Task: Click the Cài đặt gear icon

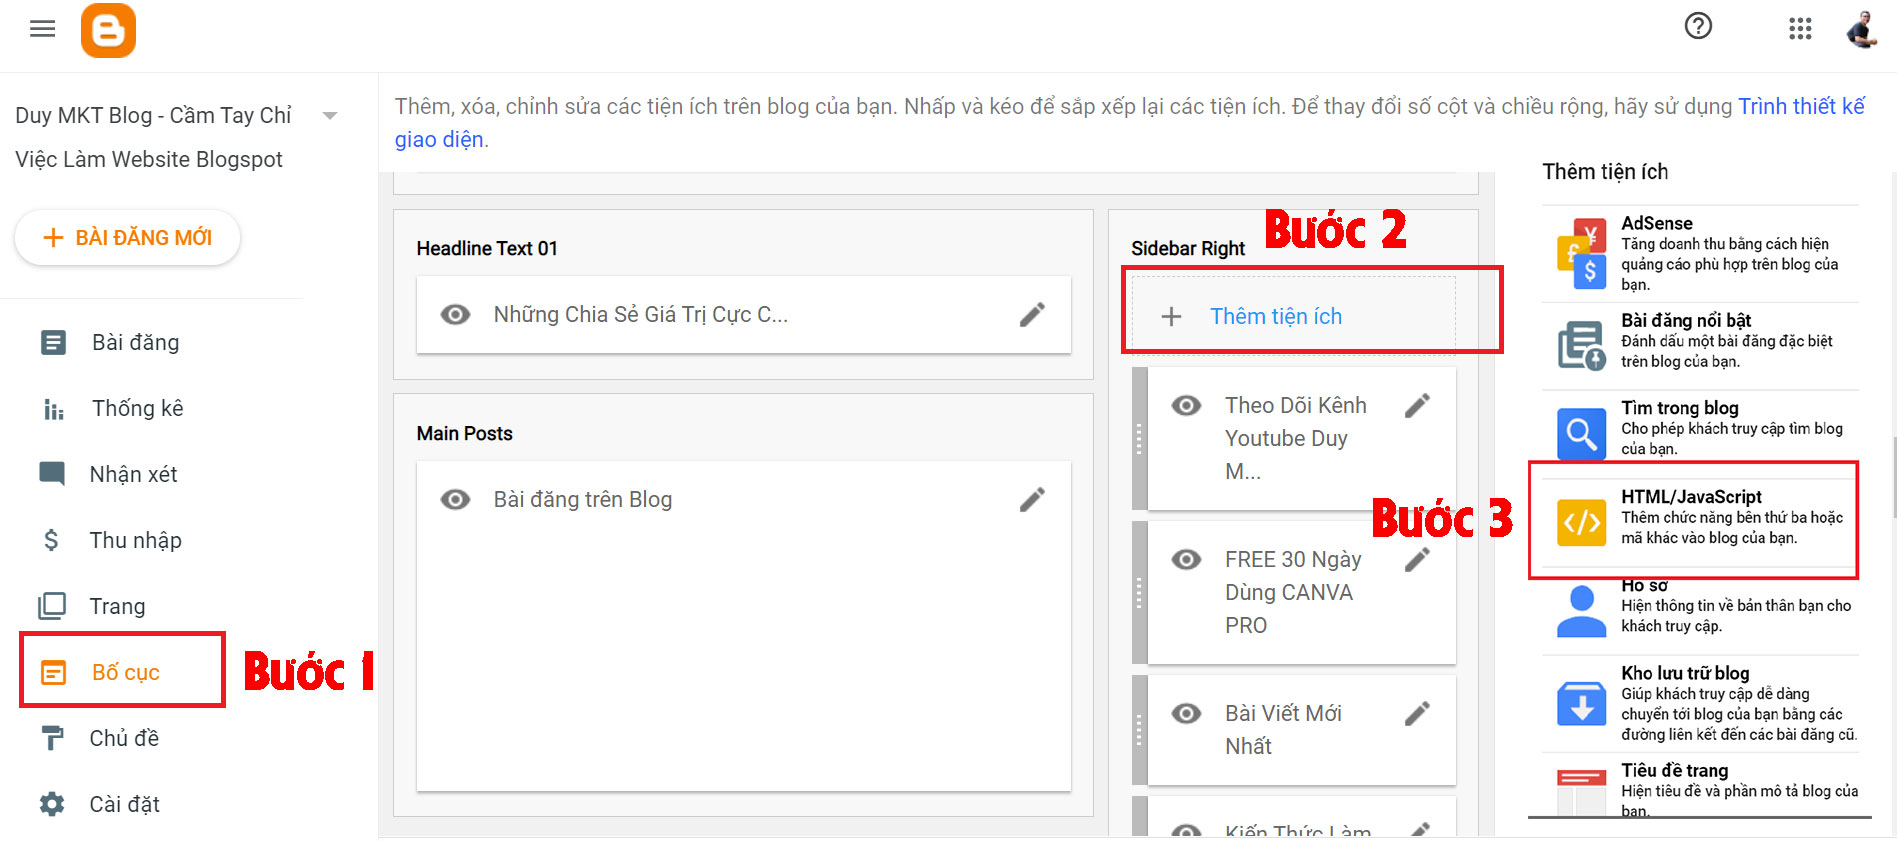Action: coord(52,804)
